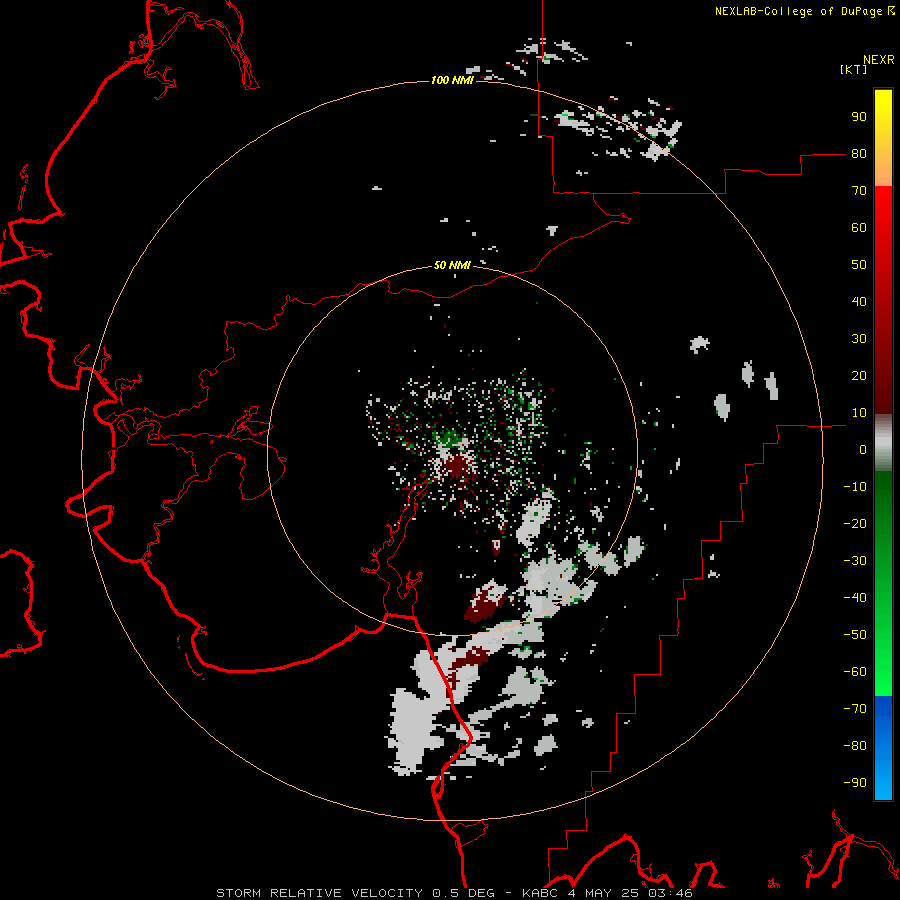Screen dimensions: 900x900
Task: Click the 03:46 timestamp in the caption
Action: click(670, 893)
